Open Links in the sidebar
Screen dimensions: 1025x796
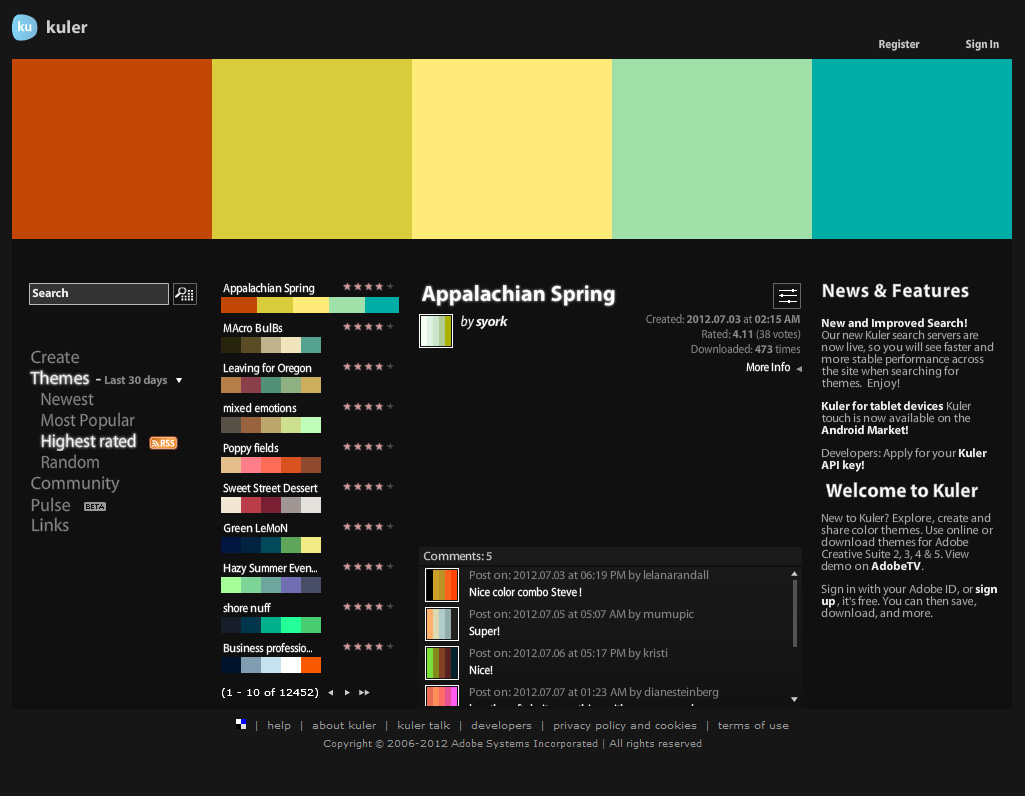click(x=50, y=525)
